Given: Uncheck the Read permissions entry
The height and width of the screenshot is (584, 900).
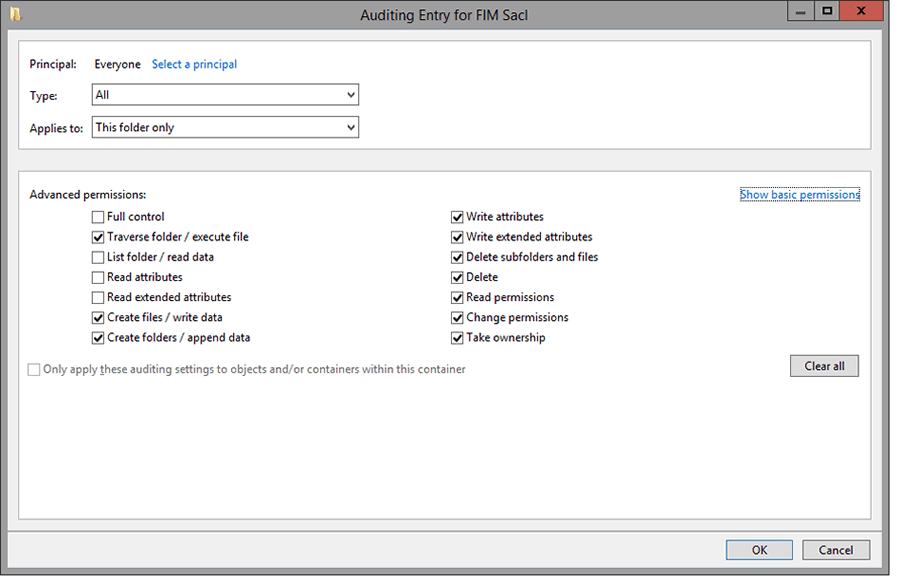Looking at the screenshot, I should (x=457, y=297).
